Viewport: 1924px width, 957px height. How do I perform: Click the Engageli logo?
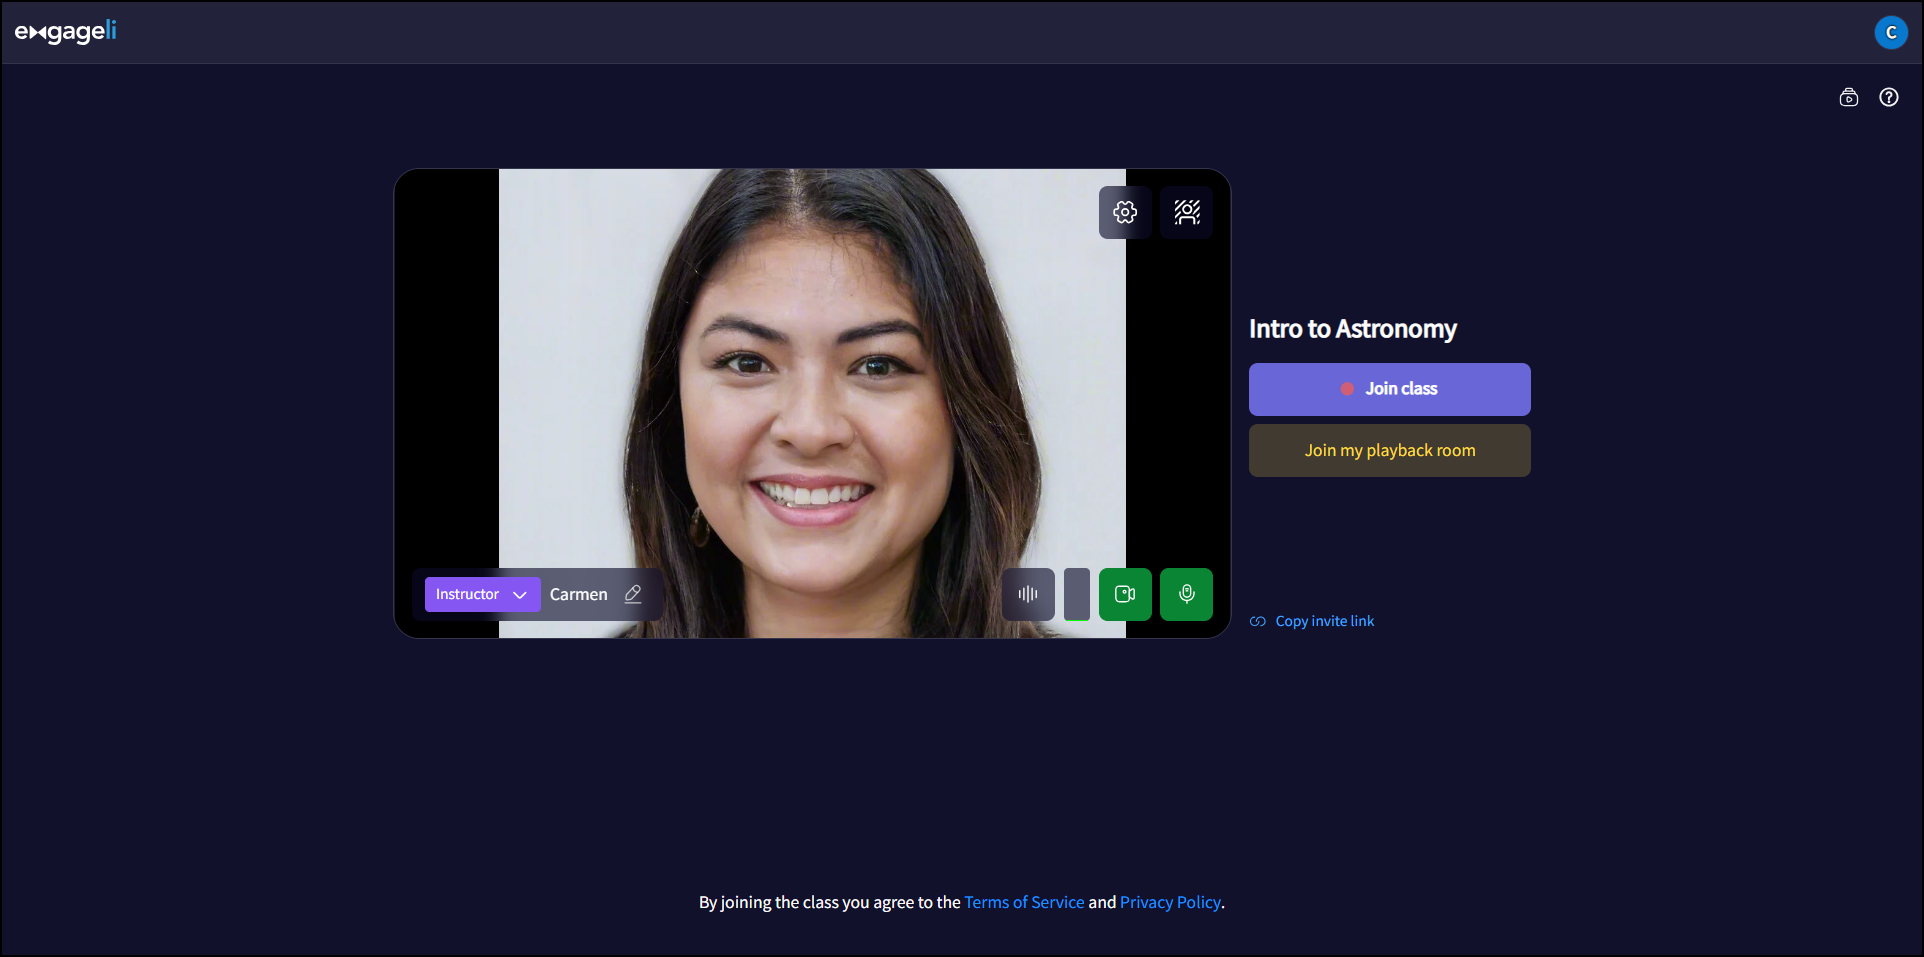pos(66,32)
